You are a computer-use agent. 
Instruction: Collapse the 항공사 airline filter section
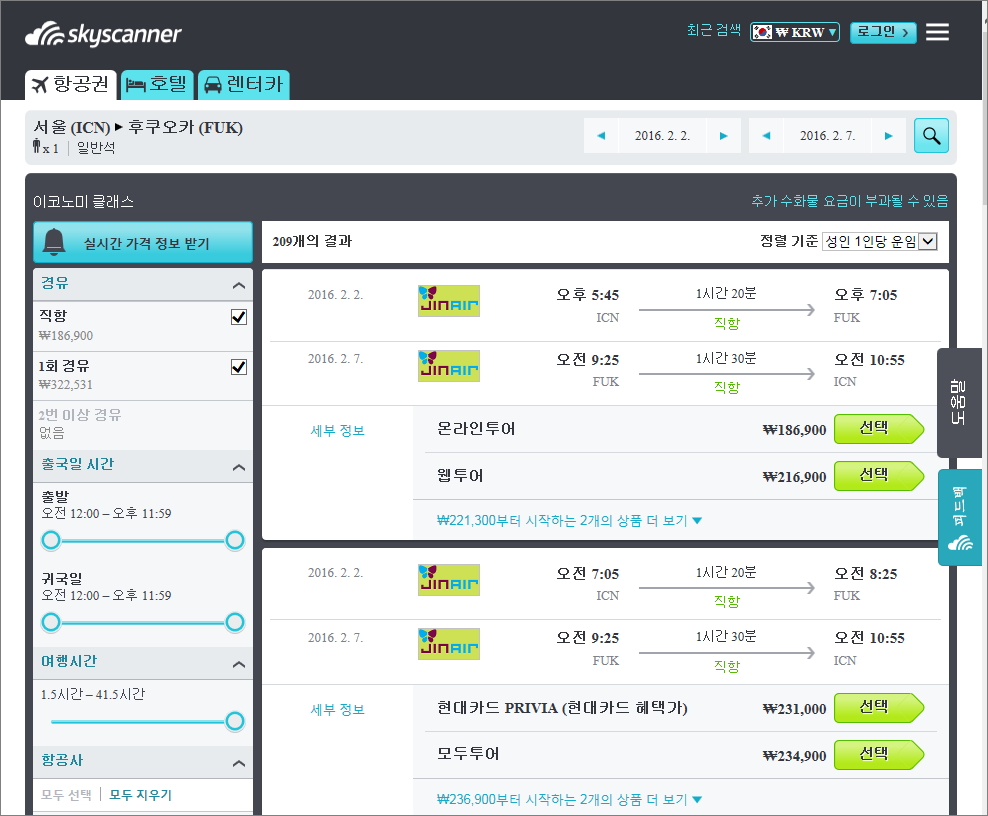coord(238,764)
